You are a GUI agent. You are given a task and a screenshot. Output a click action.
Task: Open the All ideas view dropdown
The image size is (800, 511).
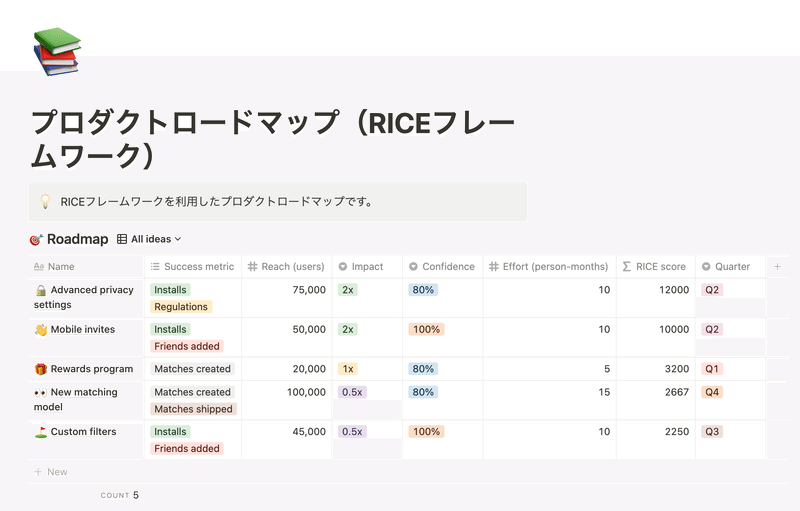tap(156, 239)
